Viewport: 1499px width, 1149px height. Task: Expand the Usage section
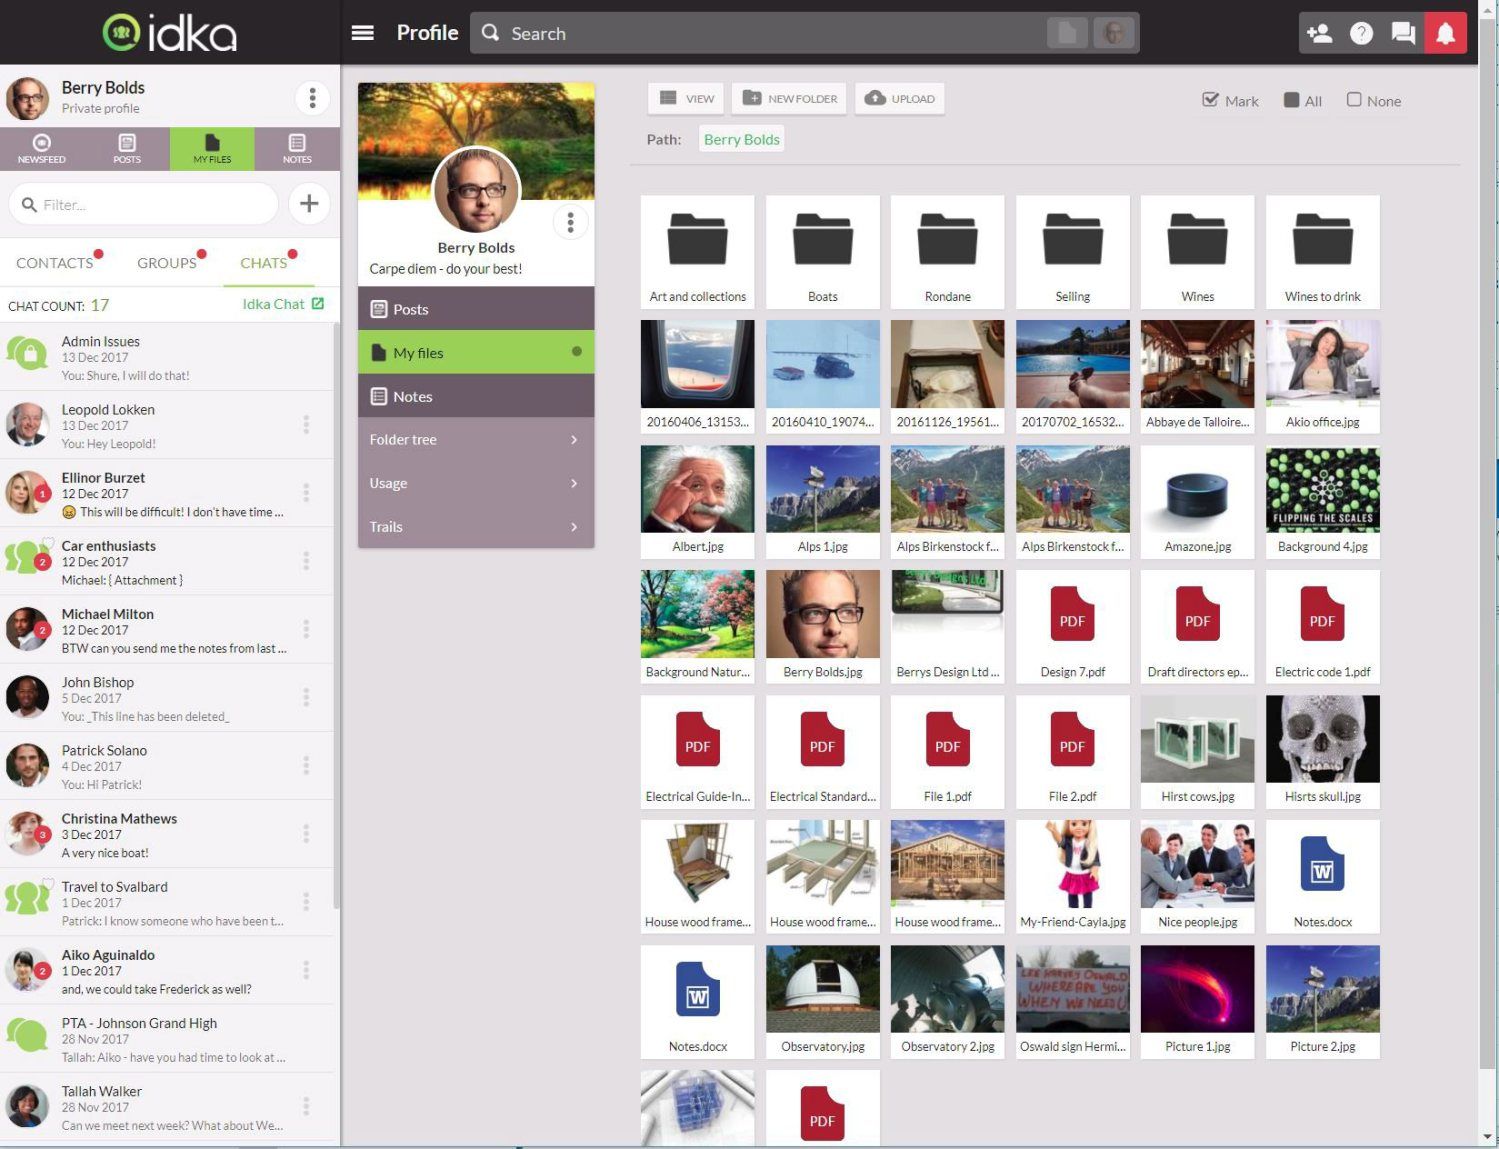click(475, 483)
